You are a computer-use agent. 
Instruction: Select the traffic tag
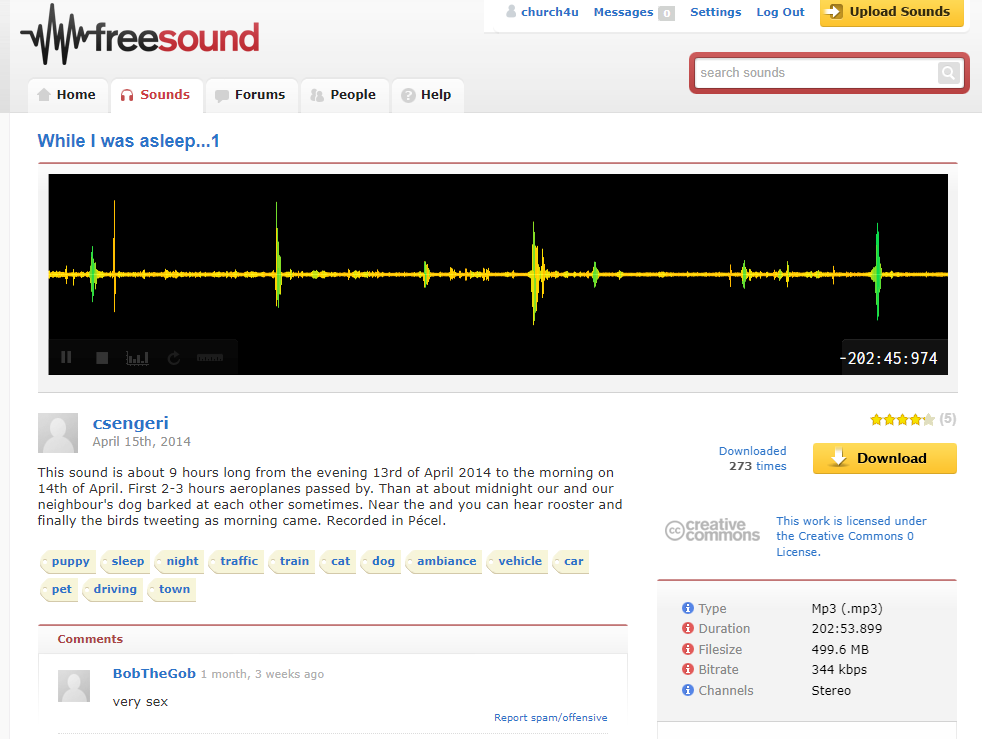(x=237, y=561)
